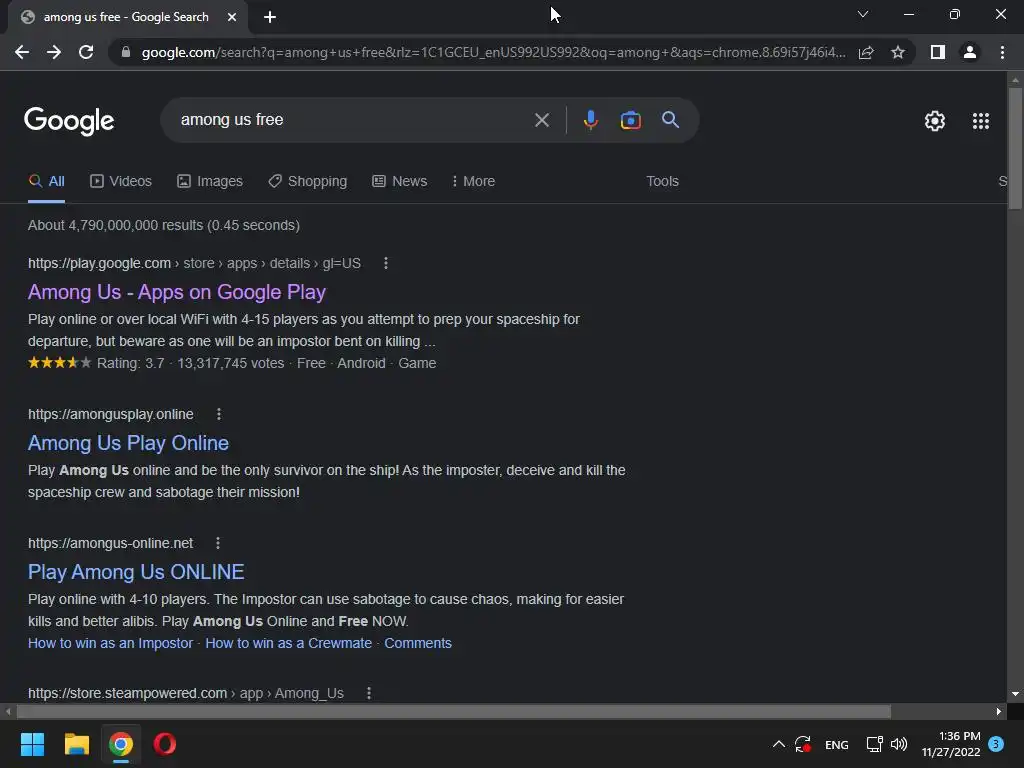This screenshot has height=768, width=1024.
Task: Click the Chrome taskbar icon
Action: (121, 744)
